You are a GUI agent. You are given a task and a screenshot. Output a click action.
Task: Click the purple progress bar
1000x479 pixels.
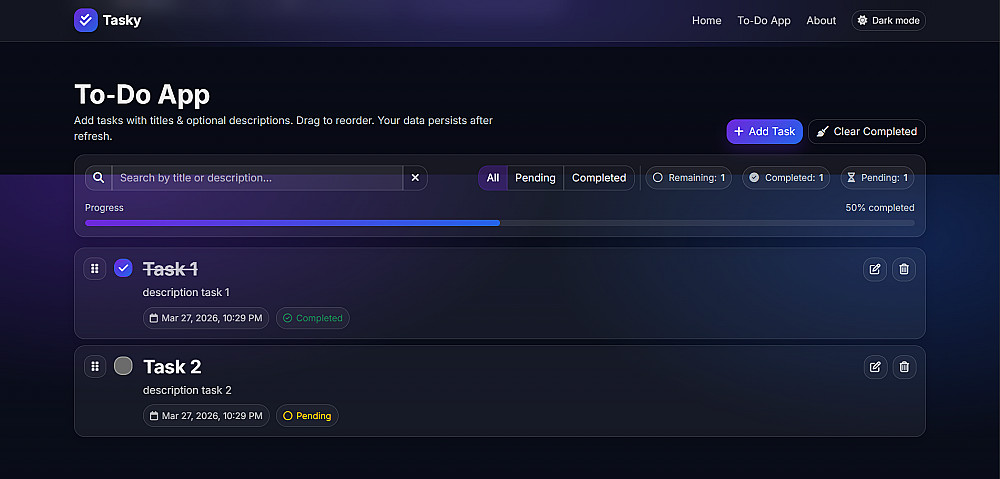coord(292,223)
